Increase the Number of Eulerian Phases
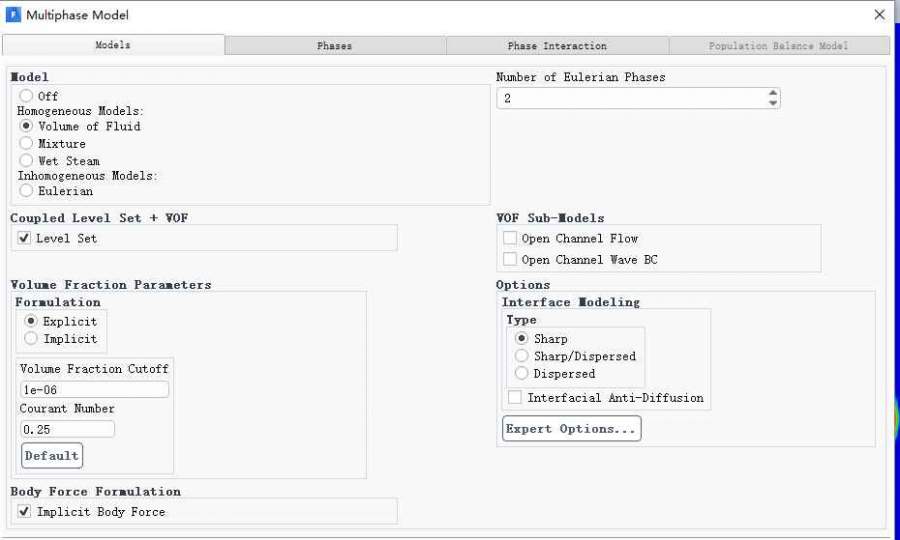 pos(772,94)
